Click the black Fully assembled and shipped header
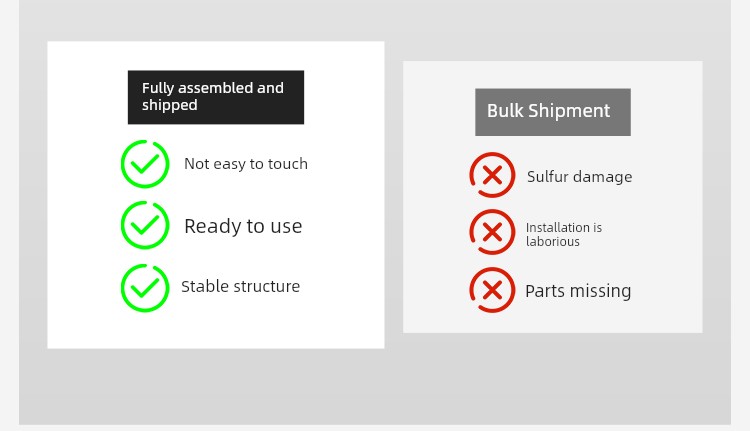The width and height of the screenshot is (750, 431). click(x=216, y=97)
